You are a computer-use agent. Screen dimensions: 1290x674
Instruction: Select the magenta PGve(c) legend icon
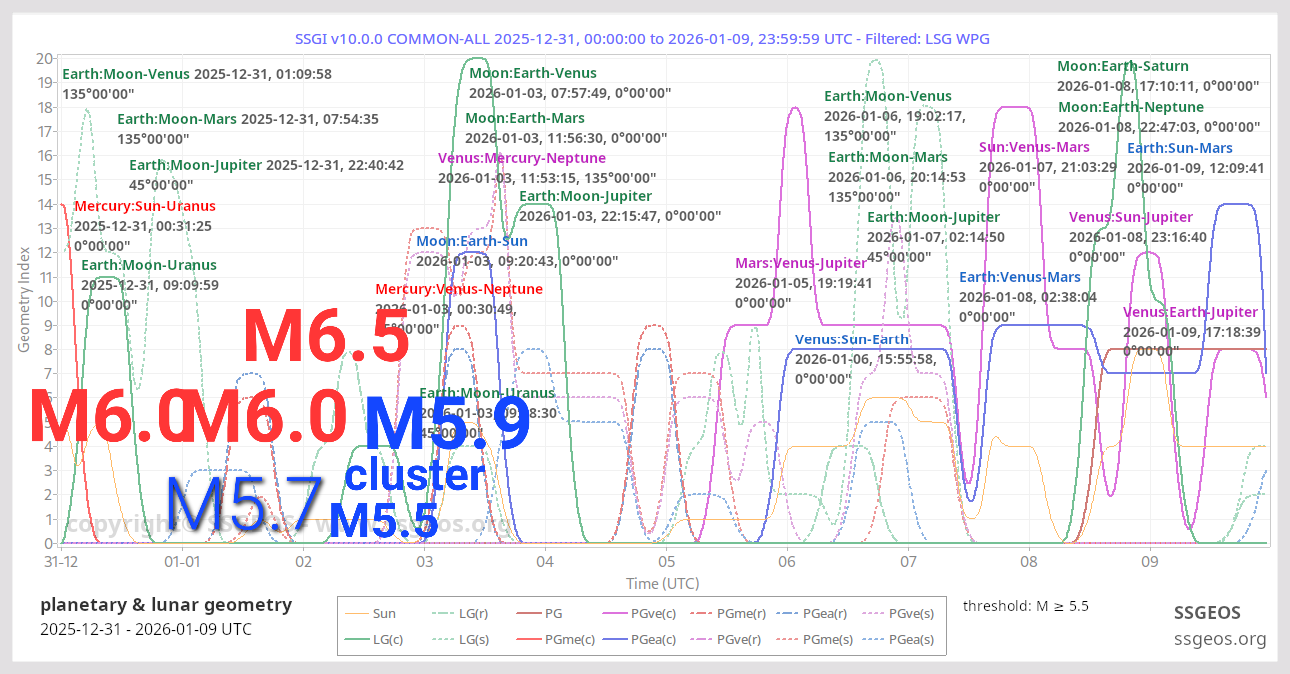(x=614, y=612)
